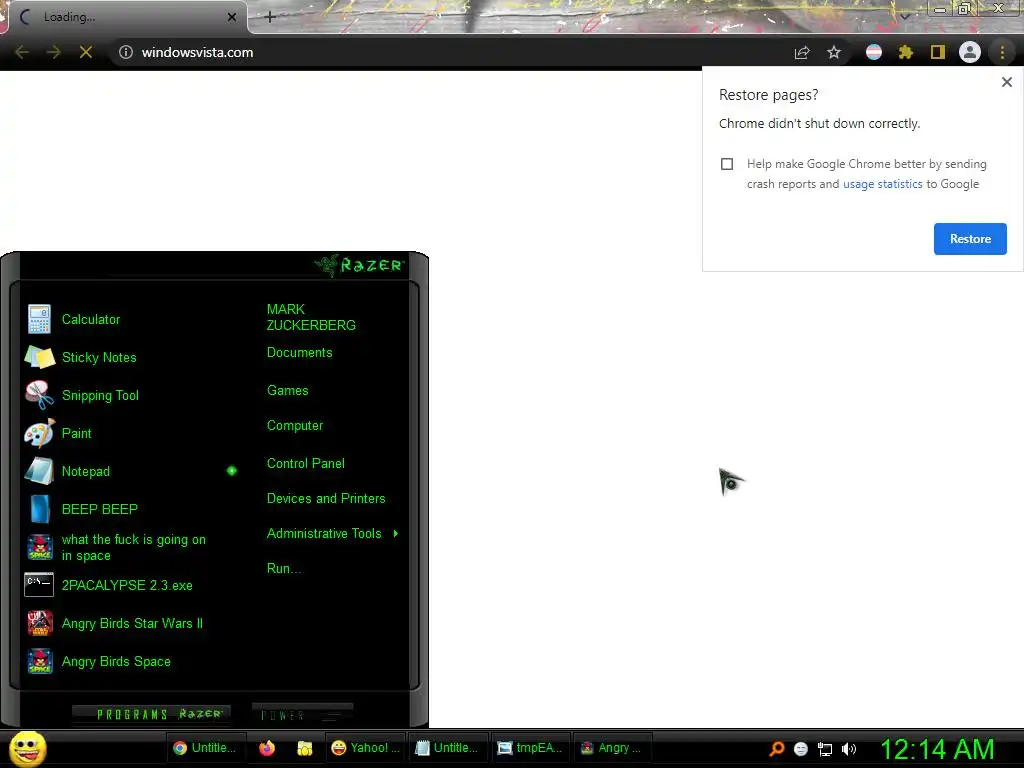
Task: Dismiss the Restore pages popup
Action: point(1006,82)
